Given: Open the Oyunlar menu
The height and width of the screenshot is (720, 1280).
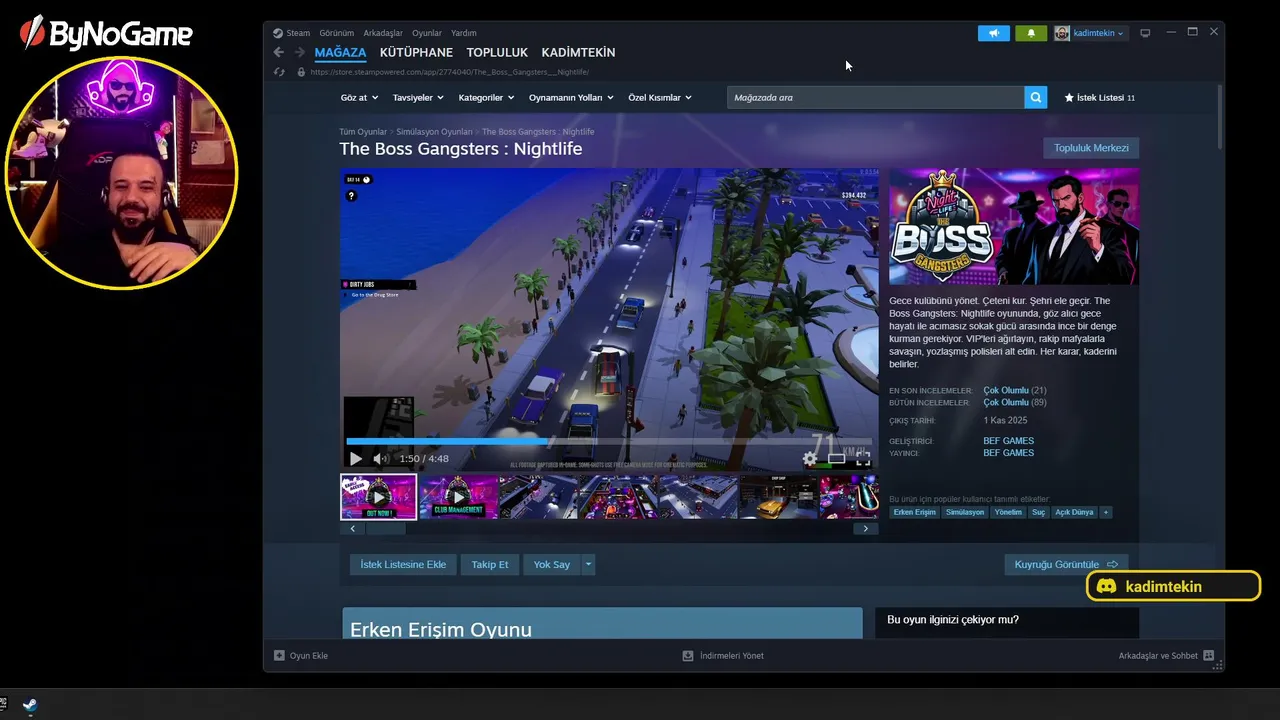Looking at the screenshot, I should click(x=427, y=33).
